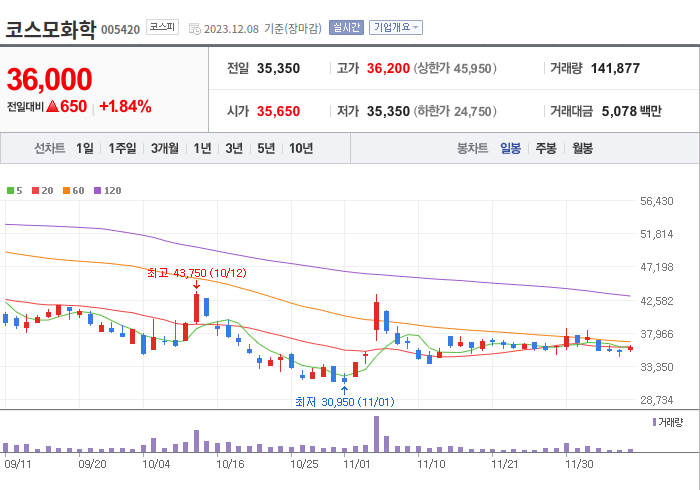Select the 1일 line chart tab

pos(85,148)
